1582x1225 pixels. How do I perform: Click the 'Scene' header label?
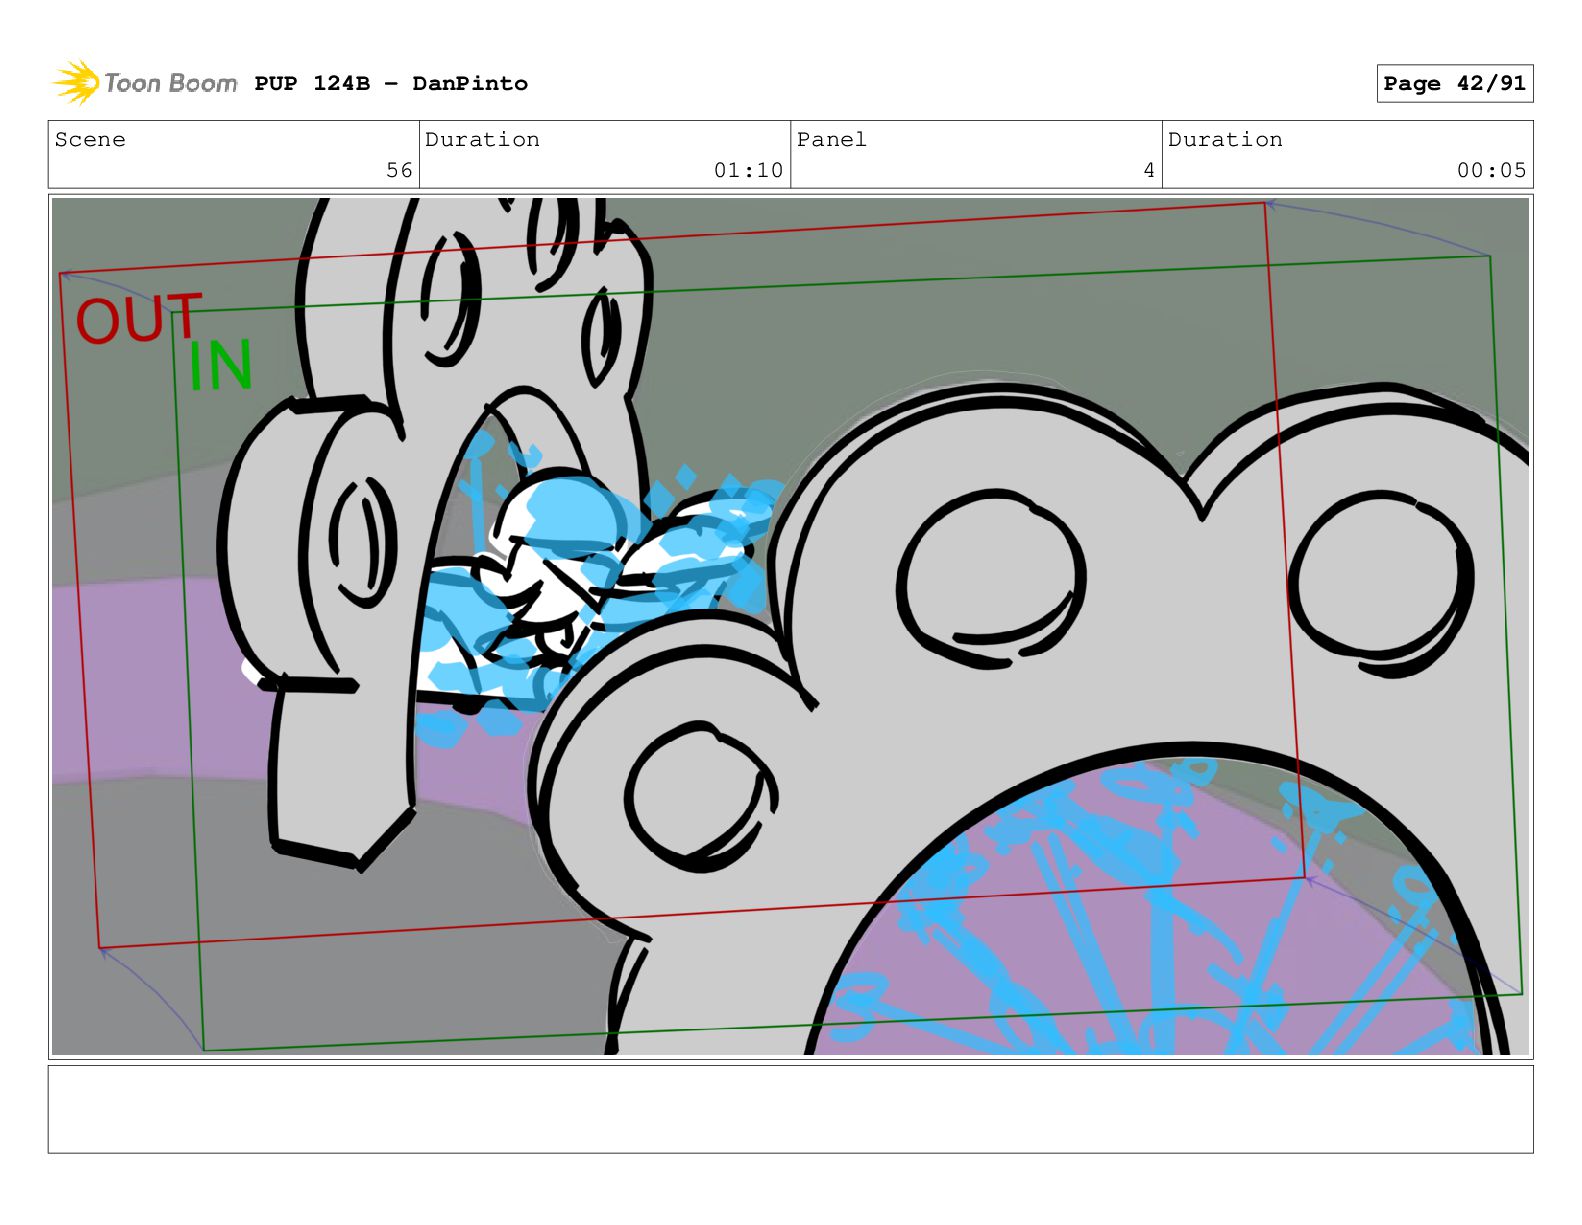90,139
